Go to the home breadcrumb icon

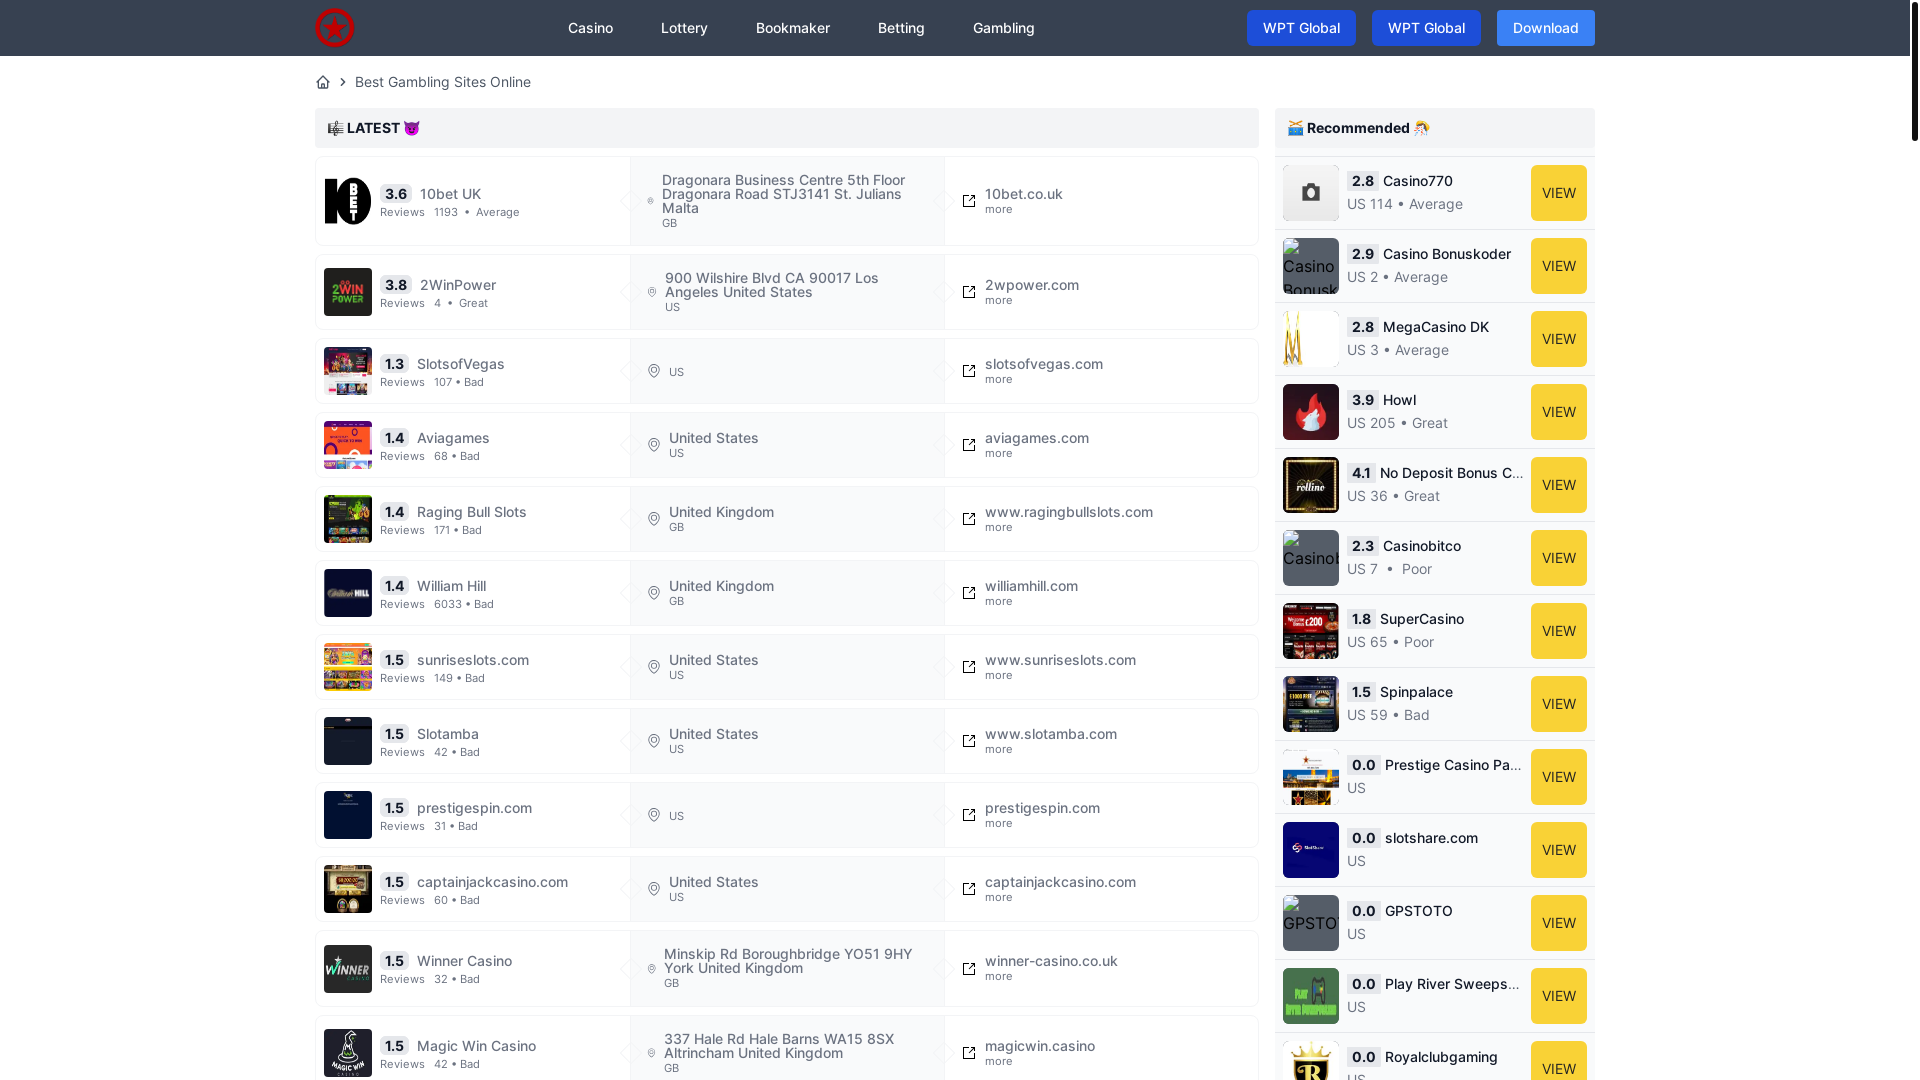(x=323, y=82)
